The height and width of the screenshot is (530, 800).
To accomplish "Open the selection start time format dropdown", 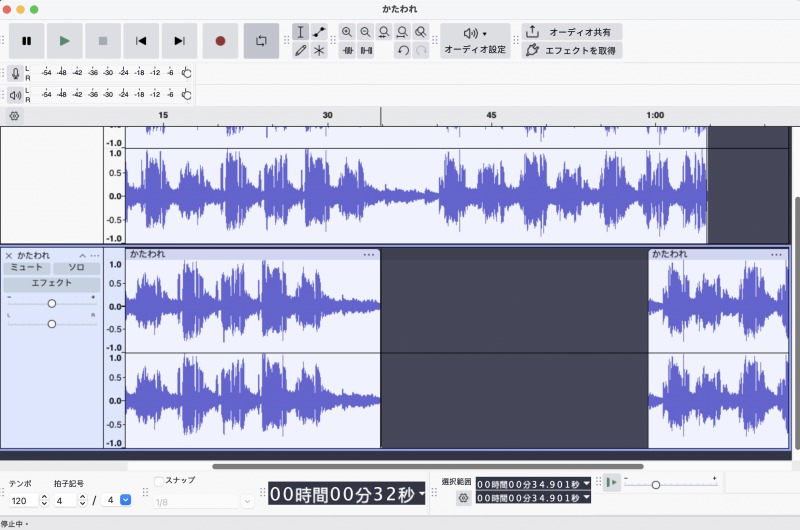I will (x=586, y=483).
